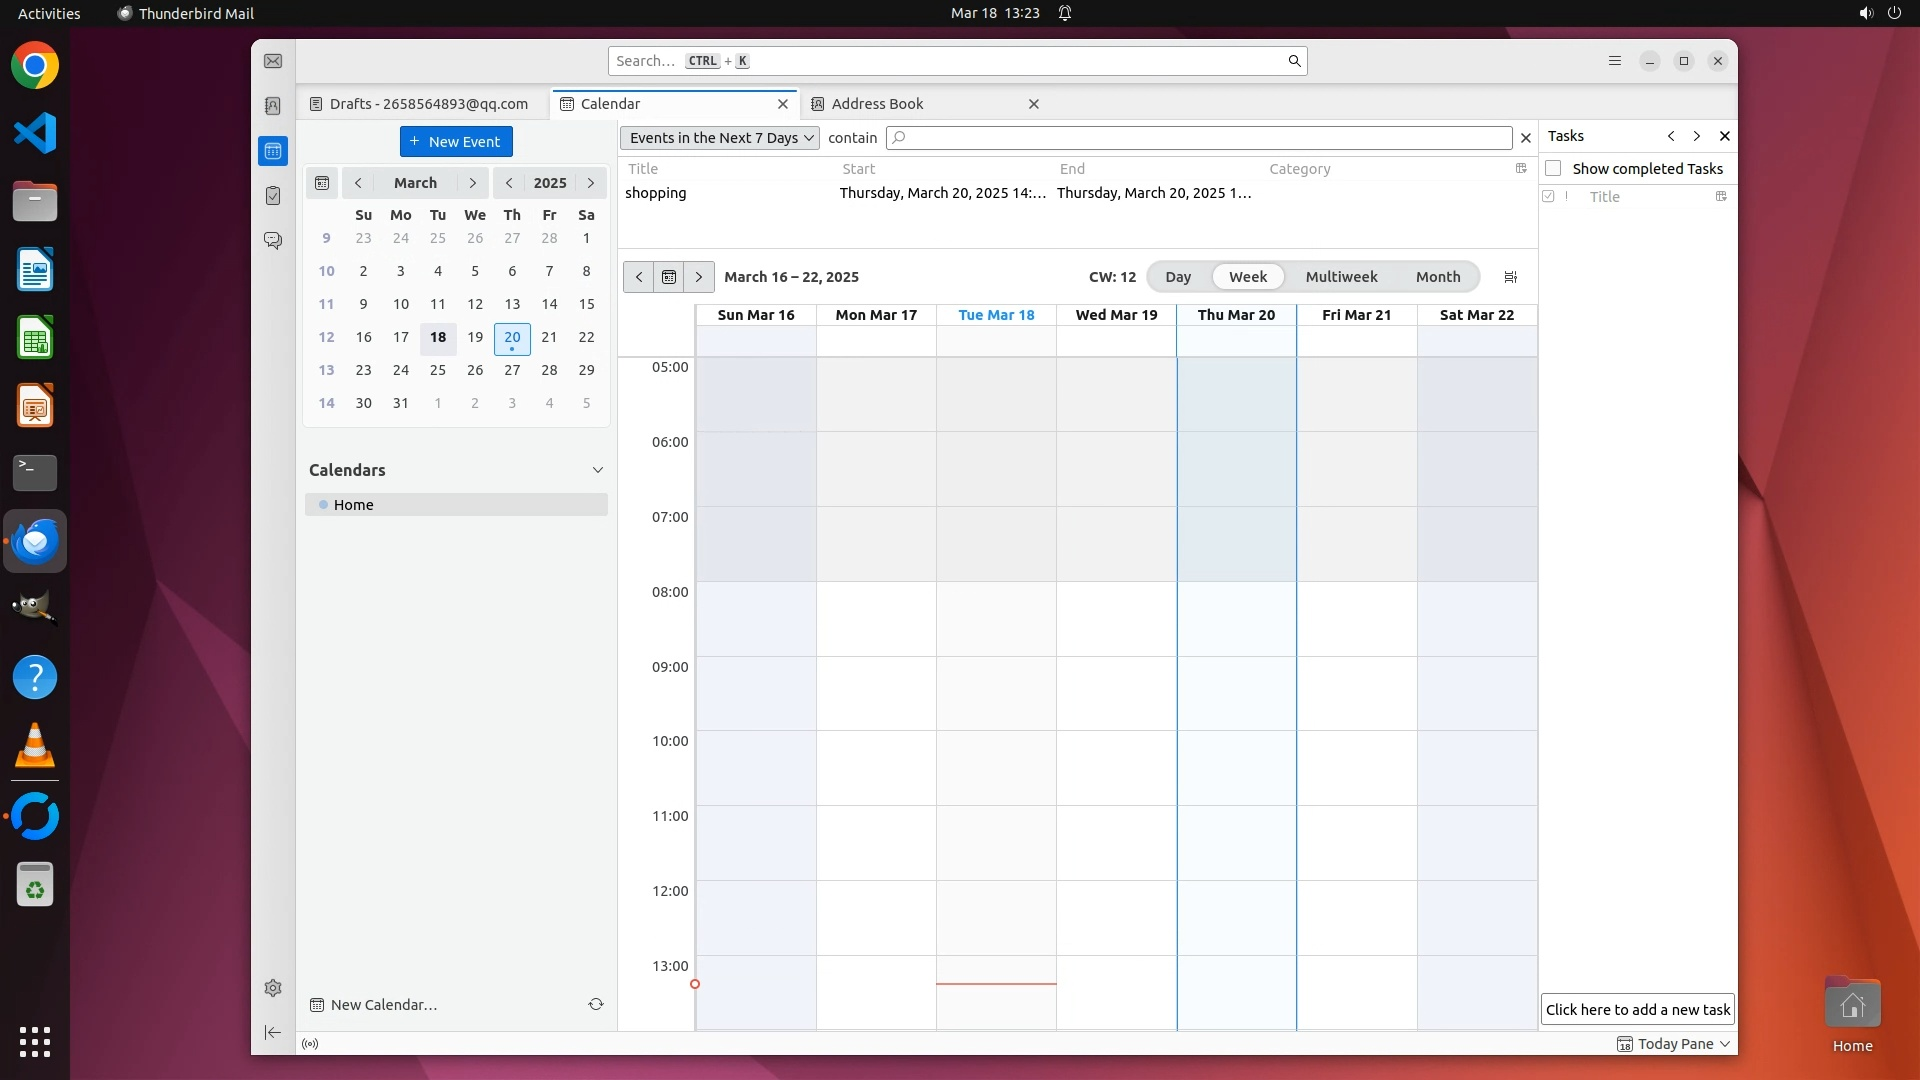The width and height of the screenshot is (1920, 1080).
Task: Enable Show completed Tasks checkbox
Action: click(x=1553, y=168)
